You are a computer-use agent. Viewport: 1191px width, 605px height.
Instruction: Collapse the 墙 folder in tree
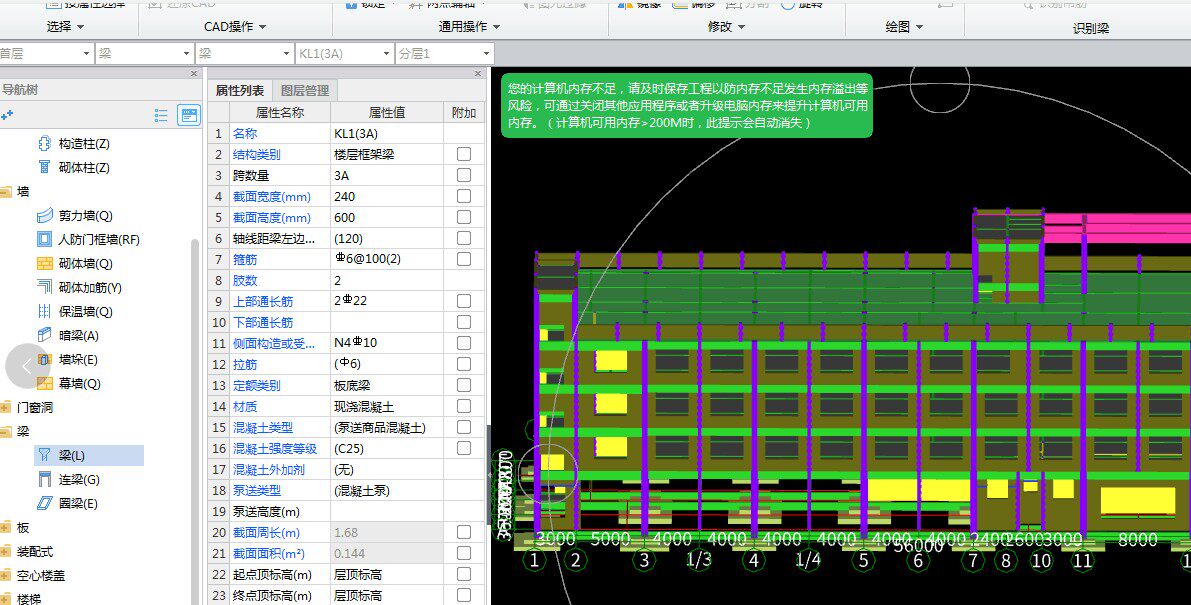coord(6,192)
